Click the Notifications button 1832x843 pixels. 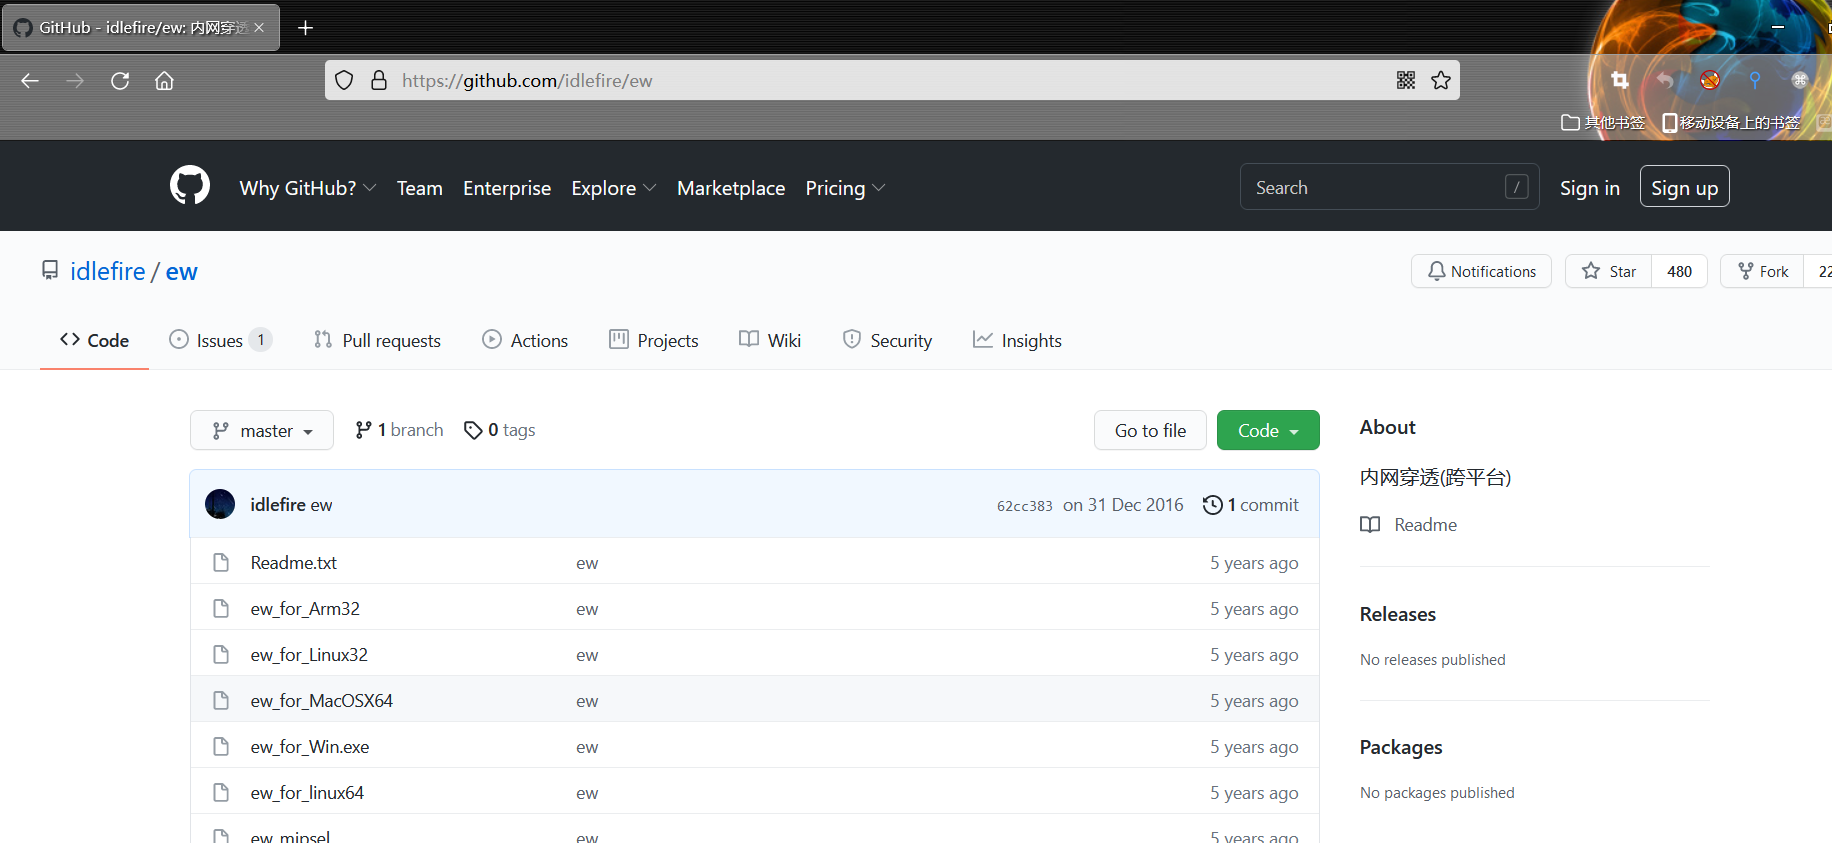pyautogui.click(x=1481, y=271)
